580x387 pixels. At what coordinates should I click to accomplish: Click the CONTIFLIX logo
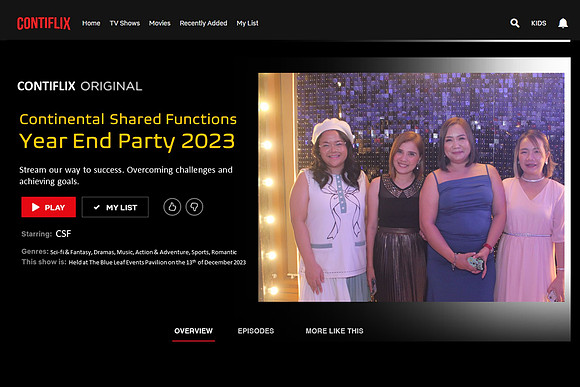[x=44, y=23]
